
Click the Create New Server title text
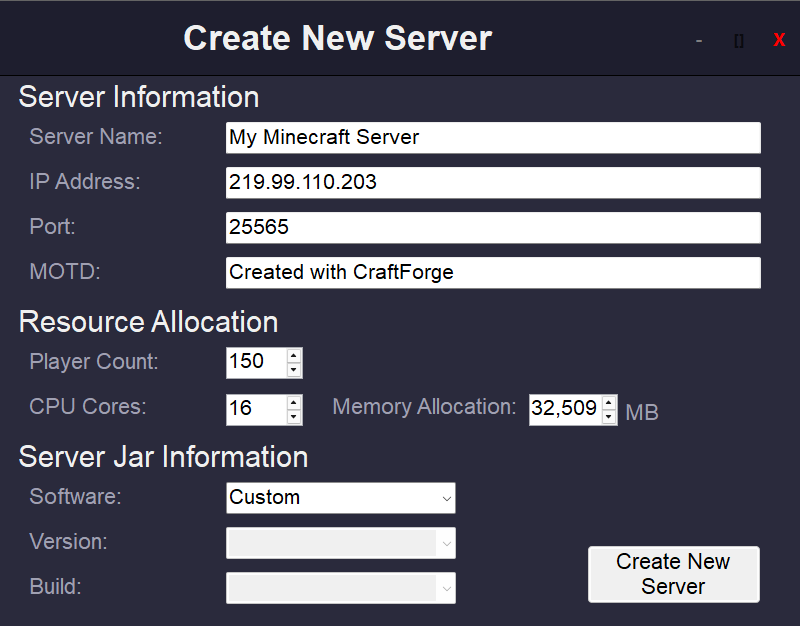click(338, 38)
